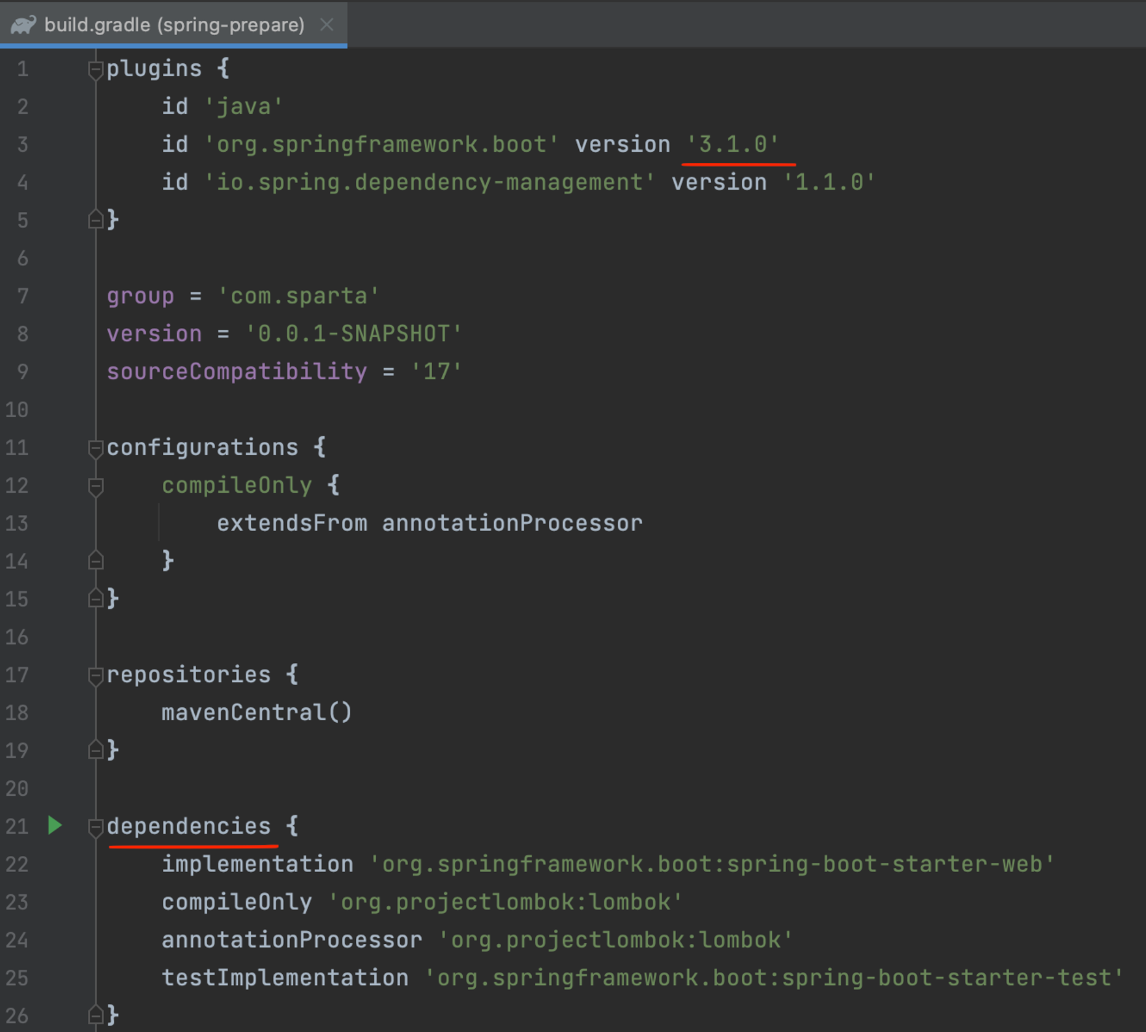1146x1032 pixels.
Task: Click the 'configurations' keyword
Action: (202, 447)
